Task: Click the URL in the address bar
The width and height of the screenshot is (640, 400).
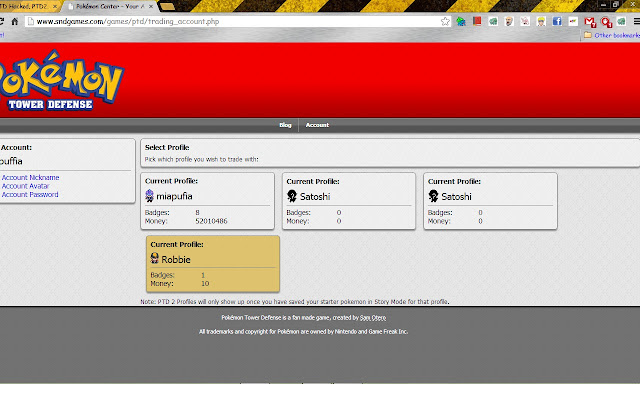Action: coord(128,21)
